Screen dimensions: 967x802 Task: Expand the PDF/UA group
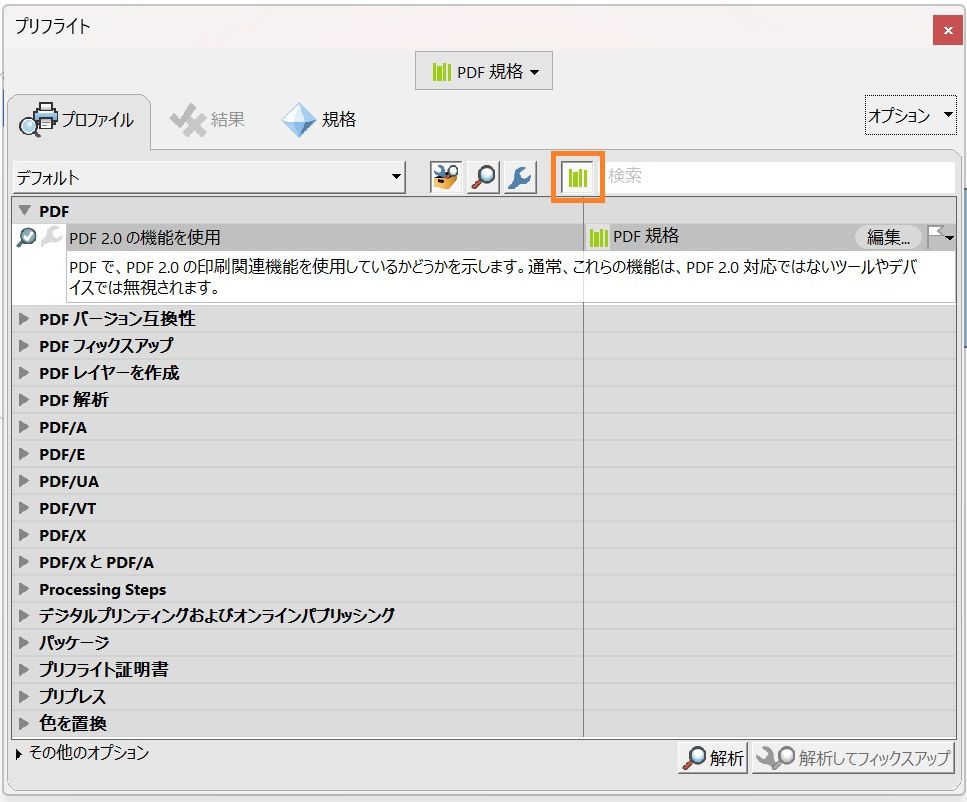(24, 481)
